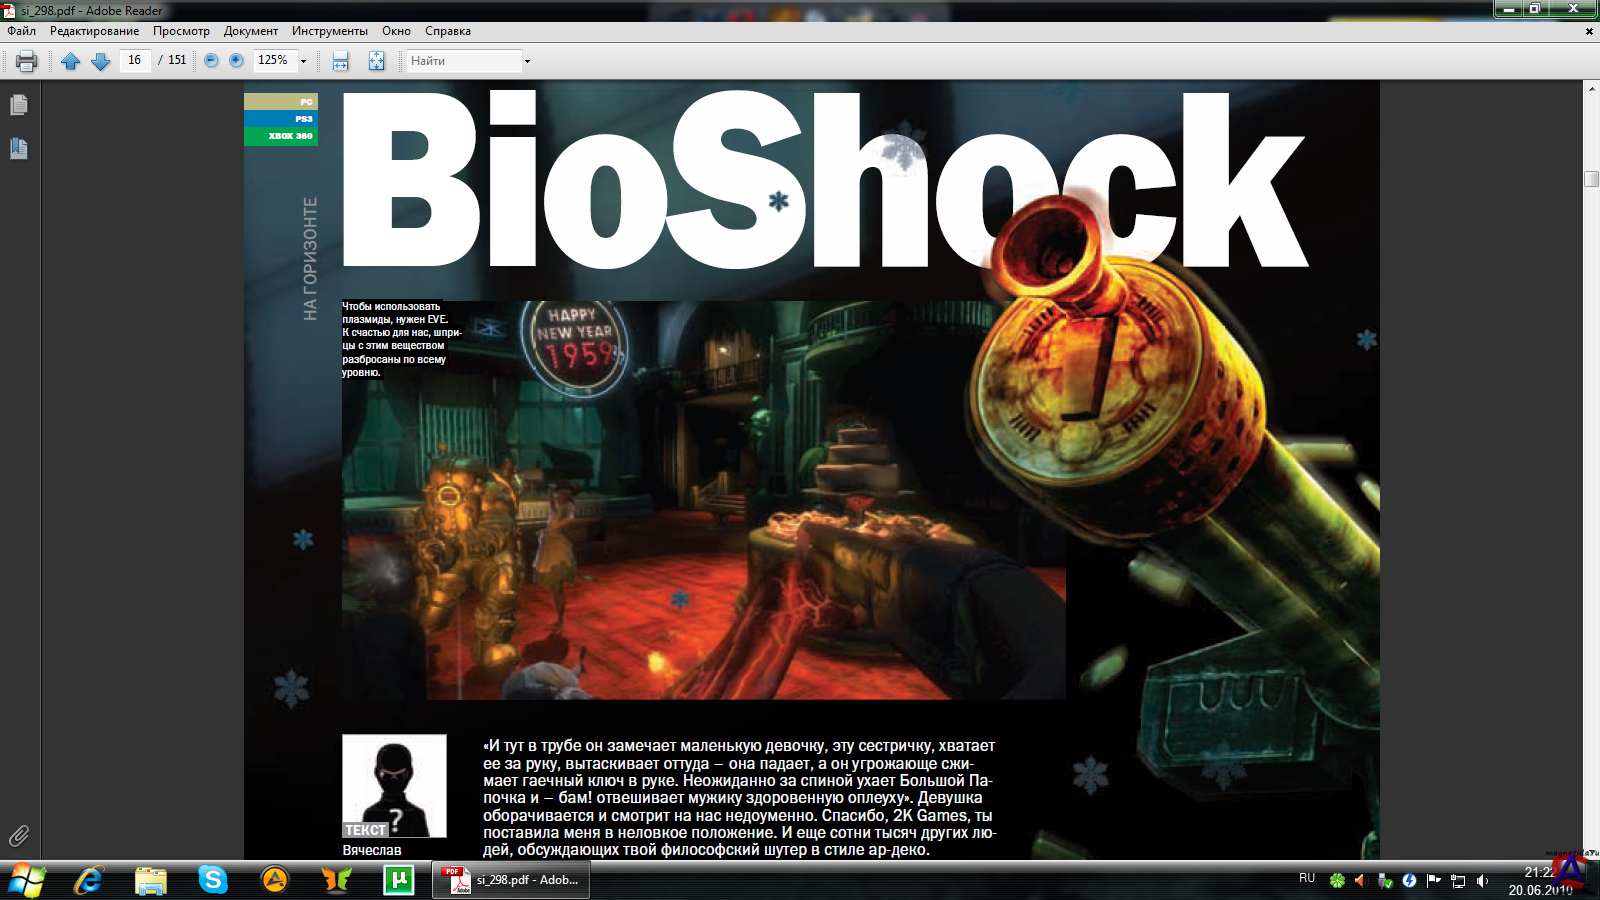Image resolution: width=1600 pixels, height=900 pixels.
Task: Click the fit width scrolling icon
Action: pos(340,61)
